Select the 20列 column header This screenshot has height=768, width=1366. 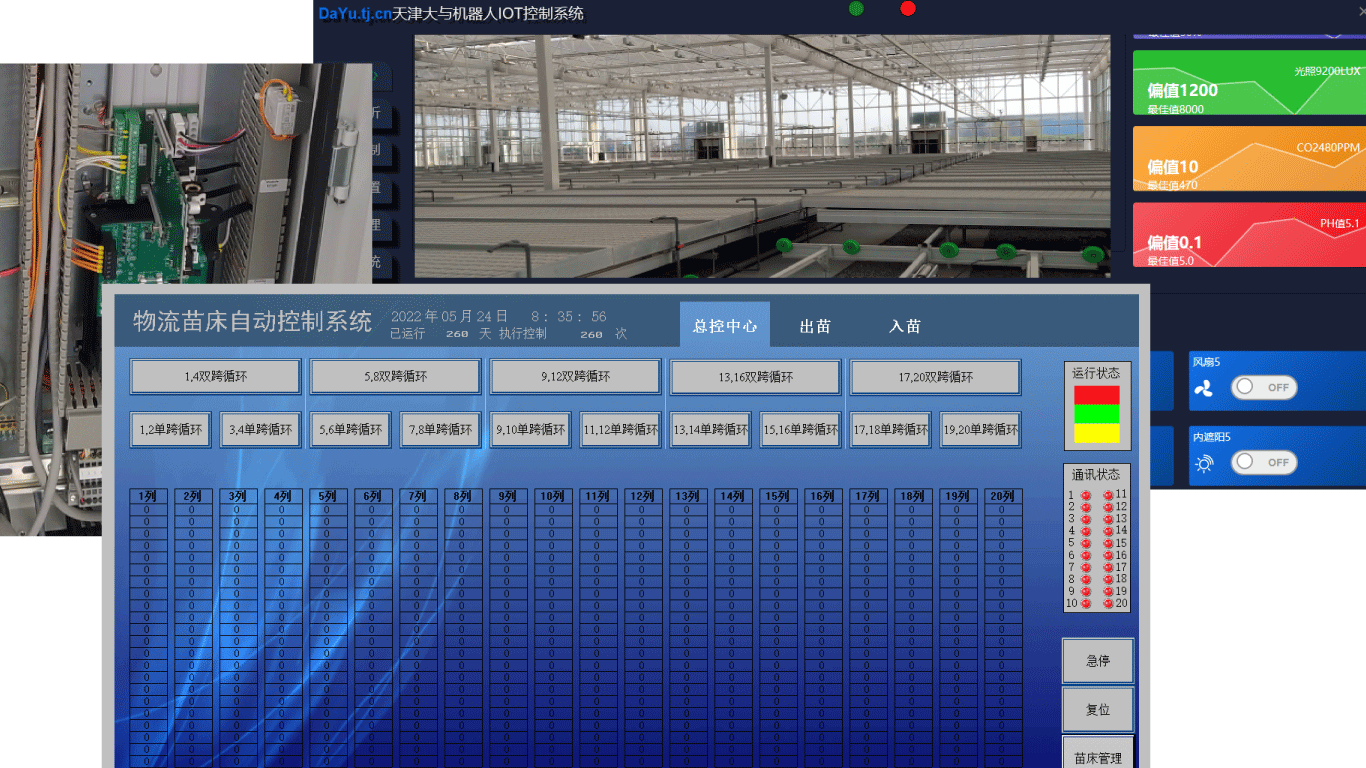(x=1002, y=496)
